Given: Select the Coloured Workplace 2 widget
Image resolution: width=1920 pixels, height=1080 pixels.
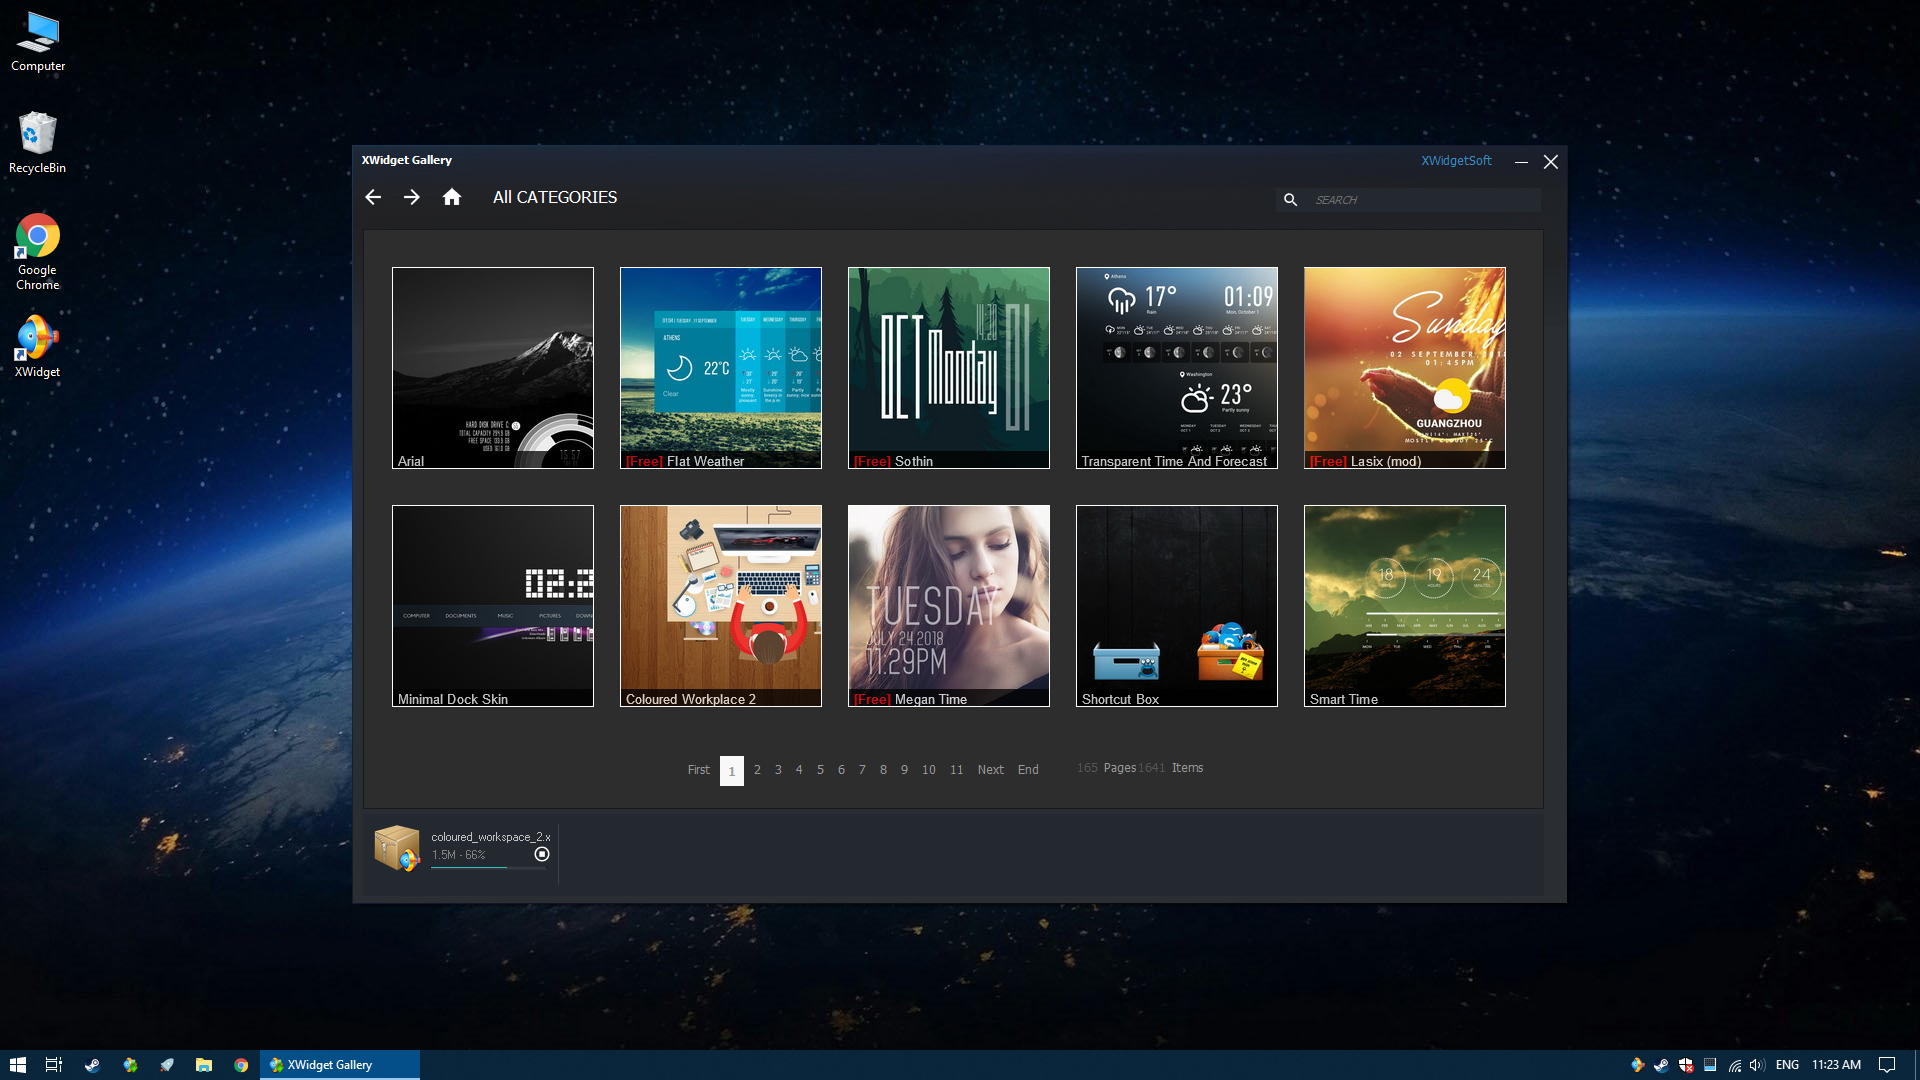Looking at the screenshot, I should [x=720, y=605].
